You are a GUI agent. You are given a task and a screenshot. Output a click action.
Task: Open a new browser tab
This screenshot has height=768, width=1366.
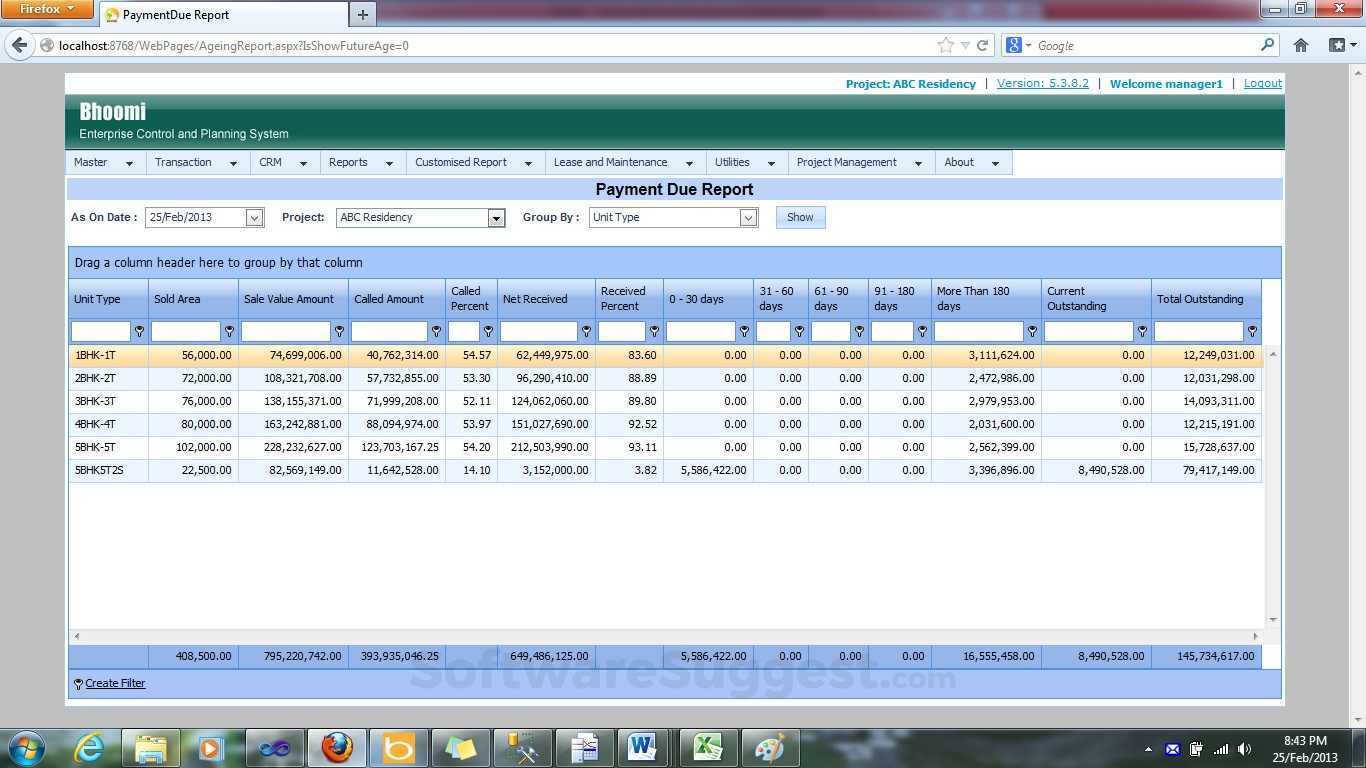click(x=362, y=14)
